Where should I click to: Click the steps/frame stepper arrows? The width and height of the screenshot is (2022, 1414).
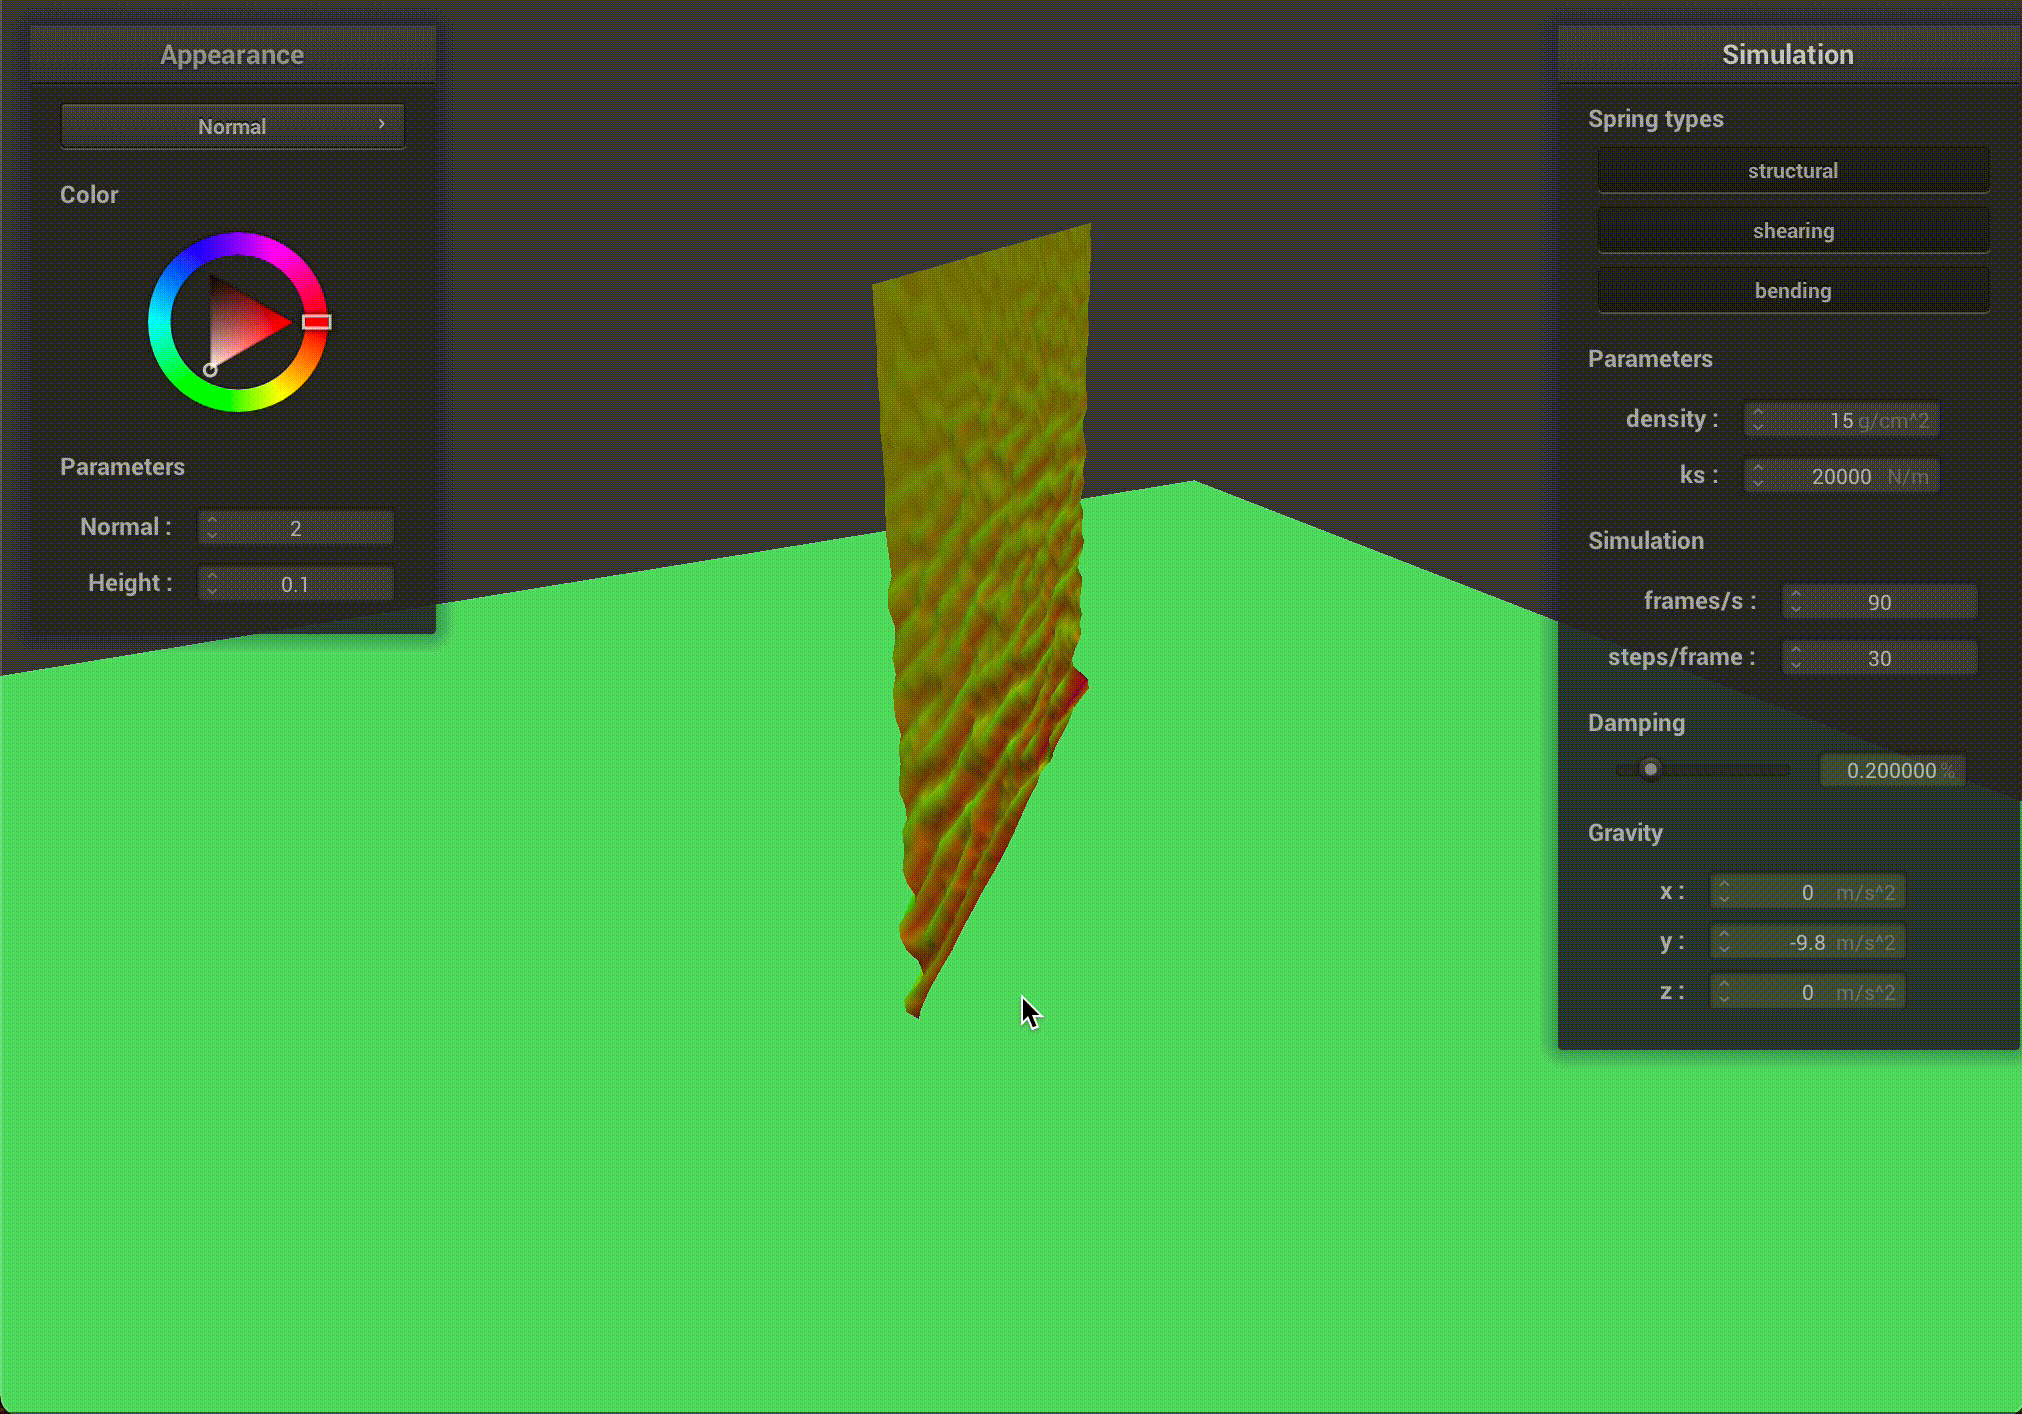tap(1796, 658)
